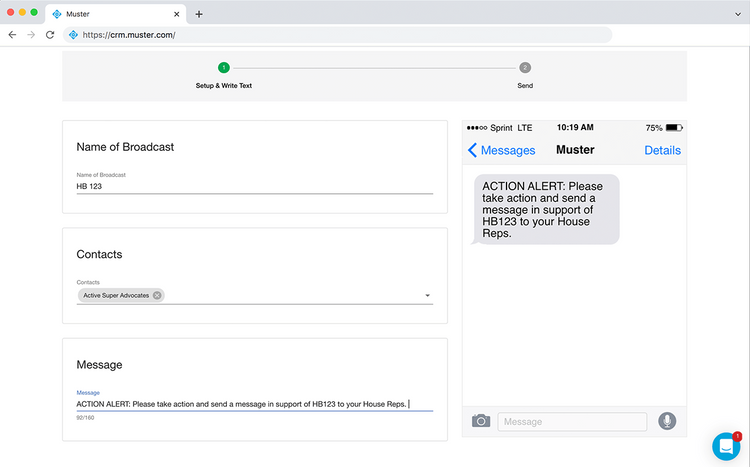750x467 pixels.
Task: Click the back chevron in phone preview
Action: [472, 150]
